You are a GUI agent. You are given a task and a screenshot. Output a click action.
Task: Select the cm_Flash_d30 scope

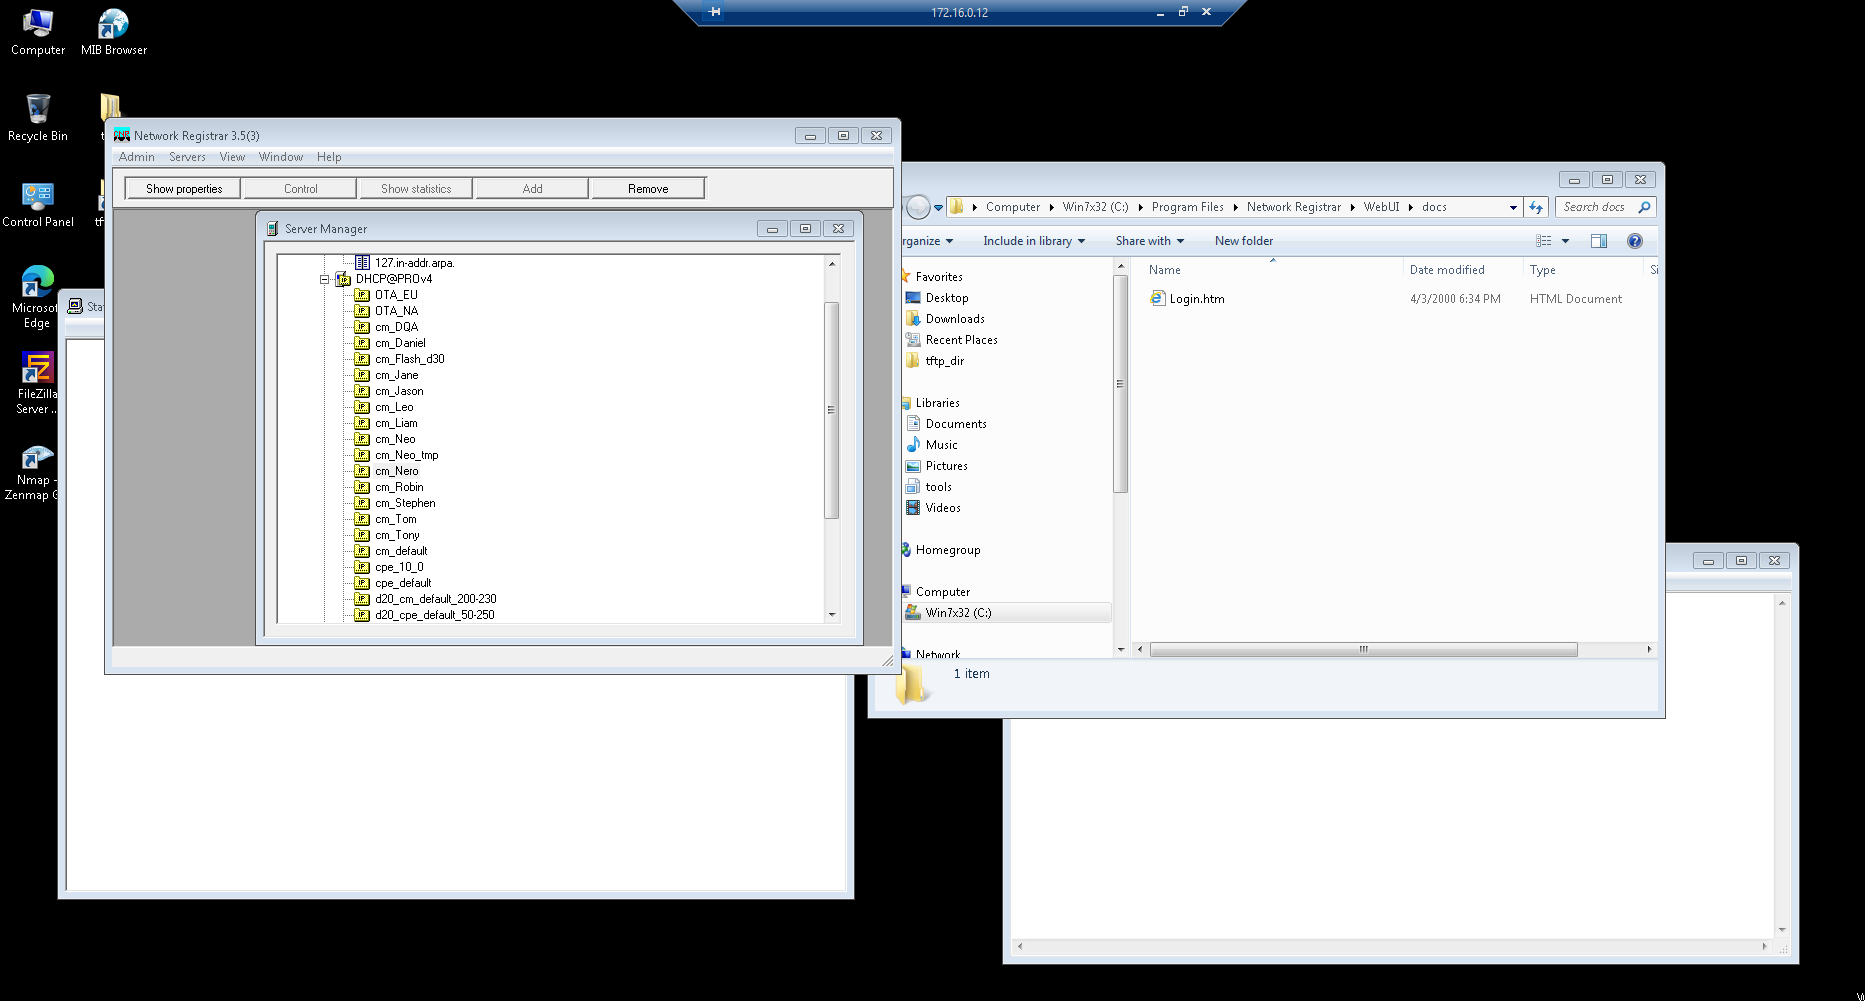pyautogui.click(x=409, y=359)
